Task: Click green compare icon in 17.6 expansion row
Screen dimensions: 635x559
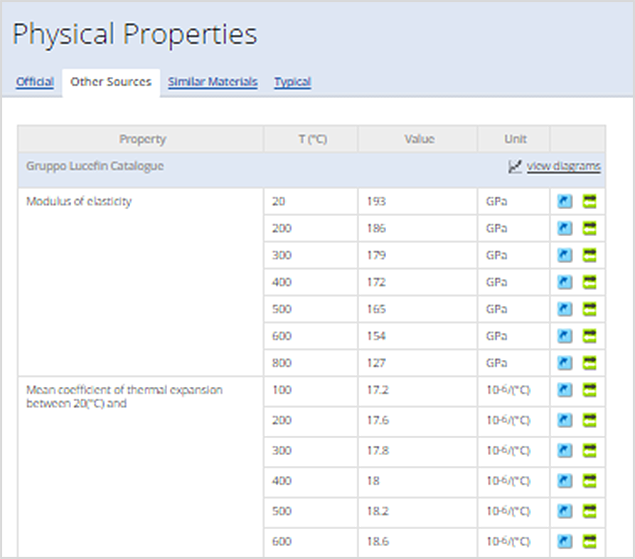Action: point(590,420)
